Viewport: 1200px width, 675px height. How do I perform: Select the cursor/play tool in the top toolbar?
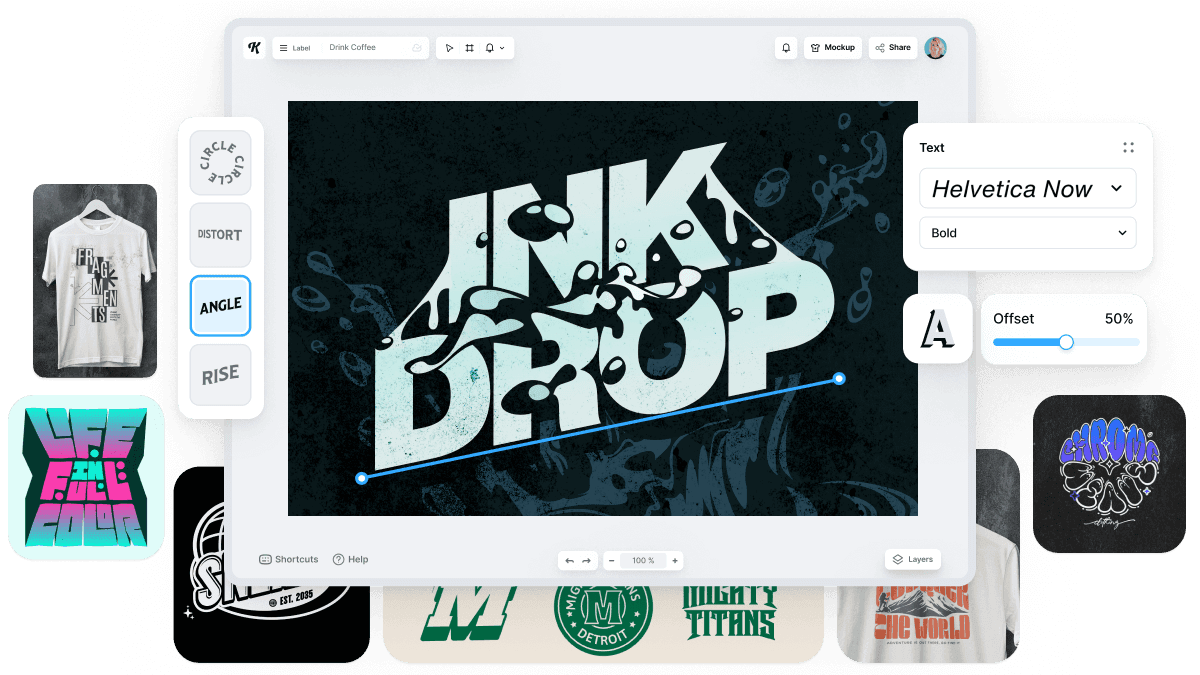[x=450, y=47]
